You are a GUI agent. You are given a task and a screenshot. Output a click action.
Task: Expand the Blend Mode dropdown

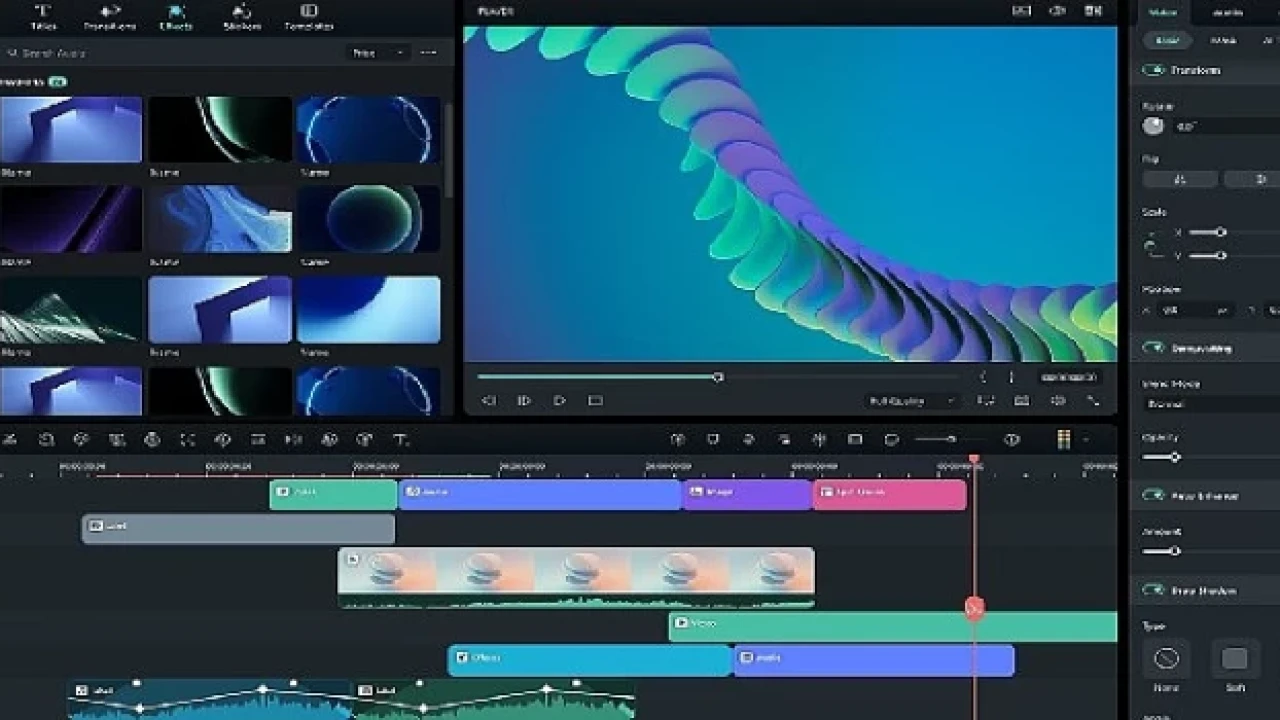(1210, 404)
